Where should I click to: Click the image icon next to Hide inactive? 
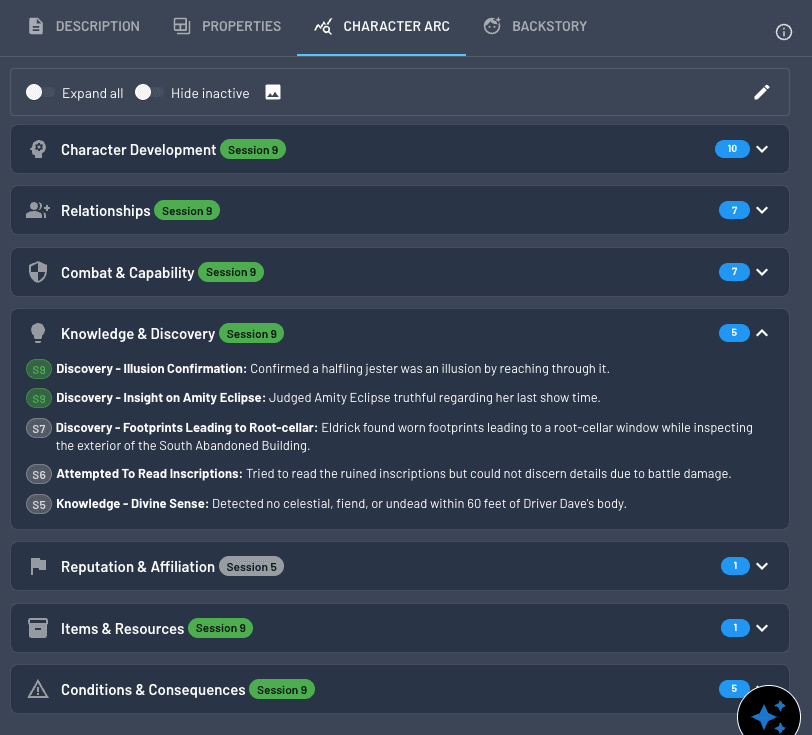272,92
